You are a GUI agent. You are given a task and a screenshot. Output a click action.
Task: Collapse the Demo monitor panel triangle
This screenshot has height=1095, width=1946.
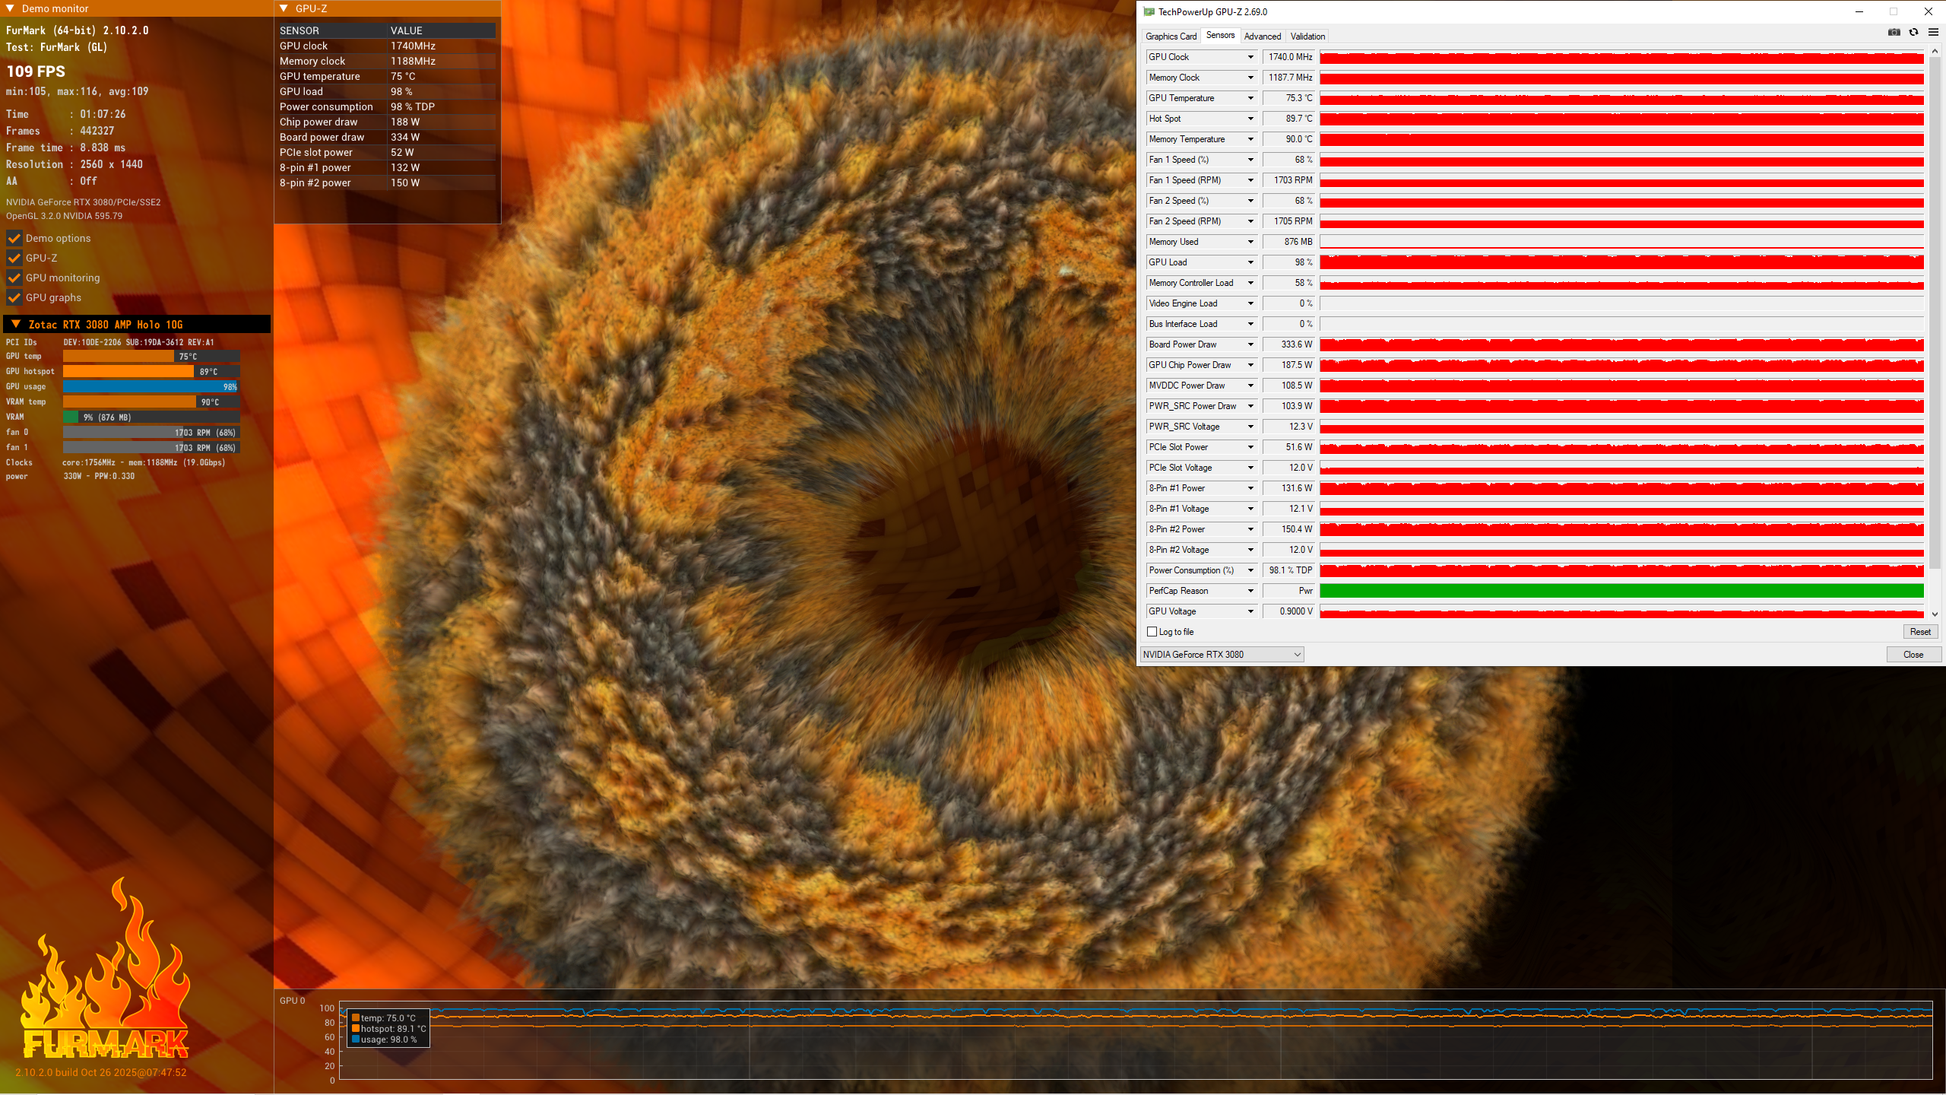(10, 8)
